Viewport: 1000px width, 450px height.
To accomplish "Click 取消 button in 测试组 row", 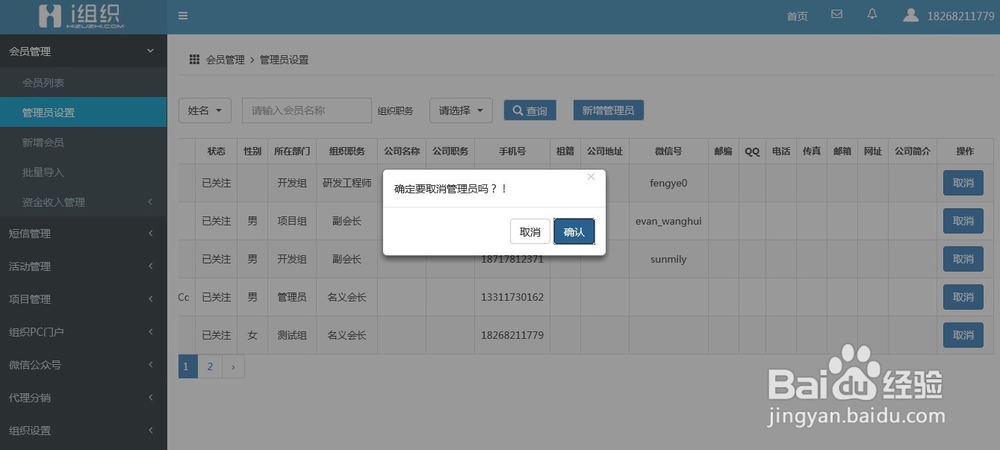I will pos(963,335).
